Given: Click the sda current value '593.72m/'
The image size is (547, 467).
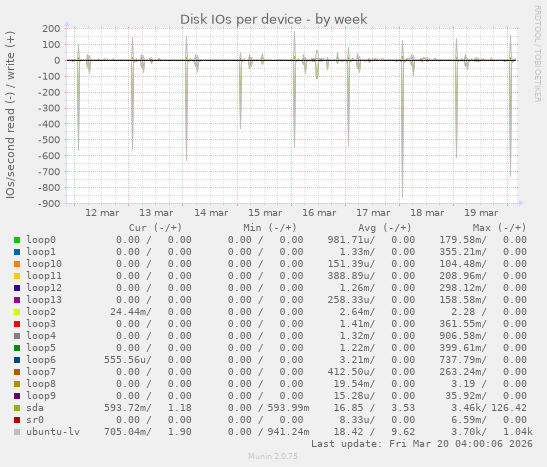Looking at the screenshot, I should pos(128,408).
